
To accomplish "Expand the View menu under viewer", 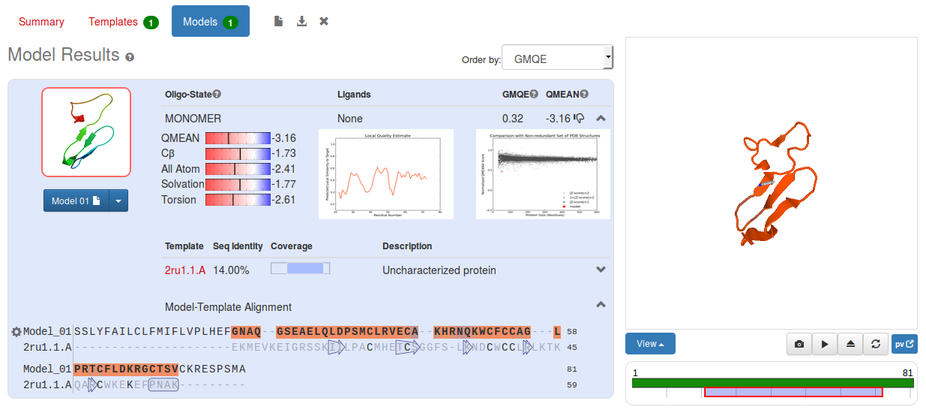I will click(650, 343).
